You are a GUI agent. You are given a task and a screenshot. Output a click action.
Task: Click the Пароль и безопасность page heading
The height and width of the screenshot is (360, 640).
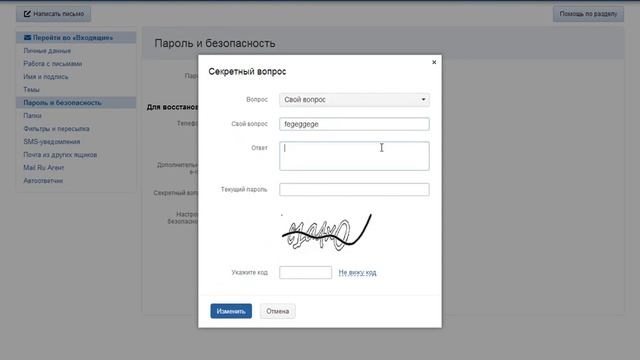click(x=215, y=43)
